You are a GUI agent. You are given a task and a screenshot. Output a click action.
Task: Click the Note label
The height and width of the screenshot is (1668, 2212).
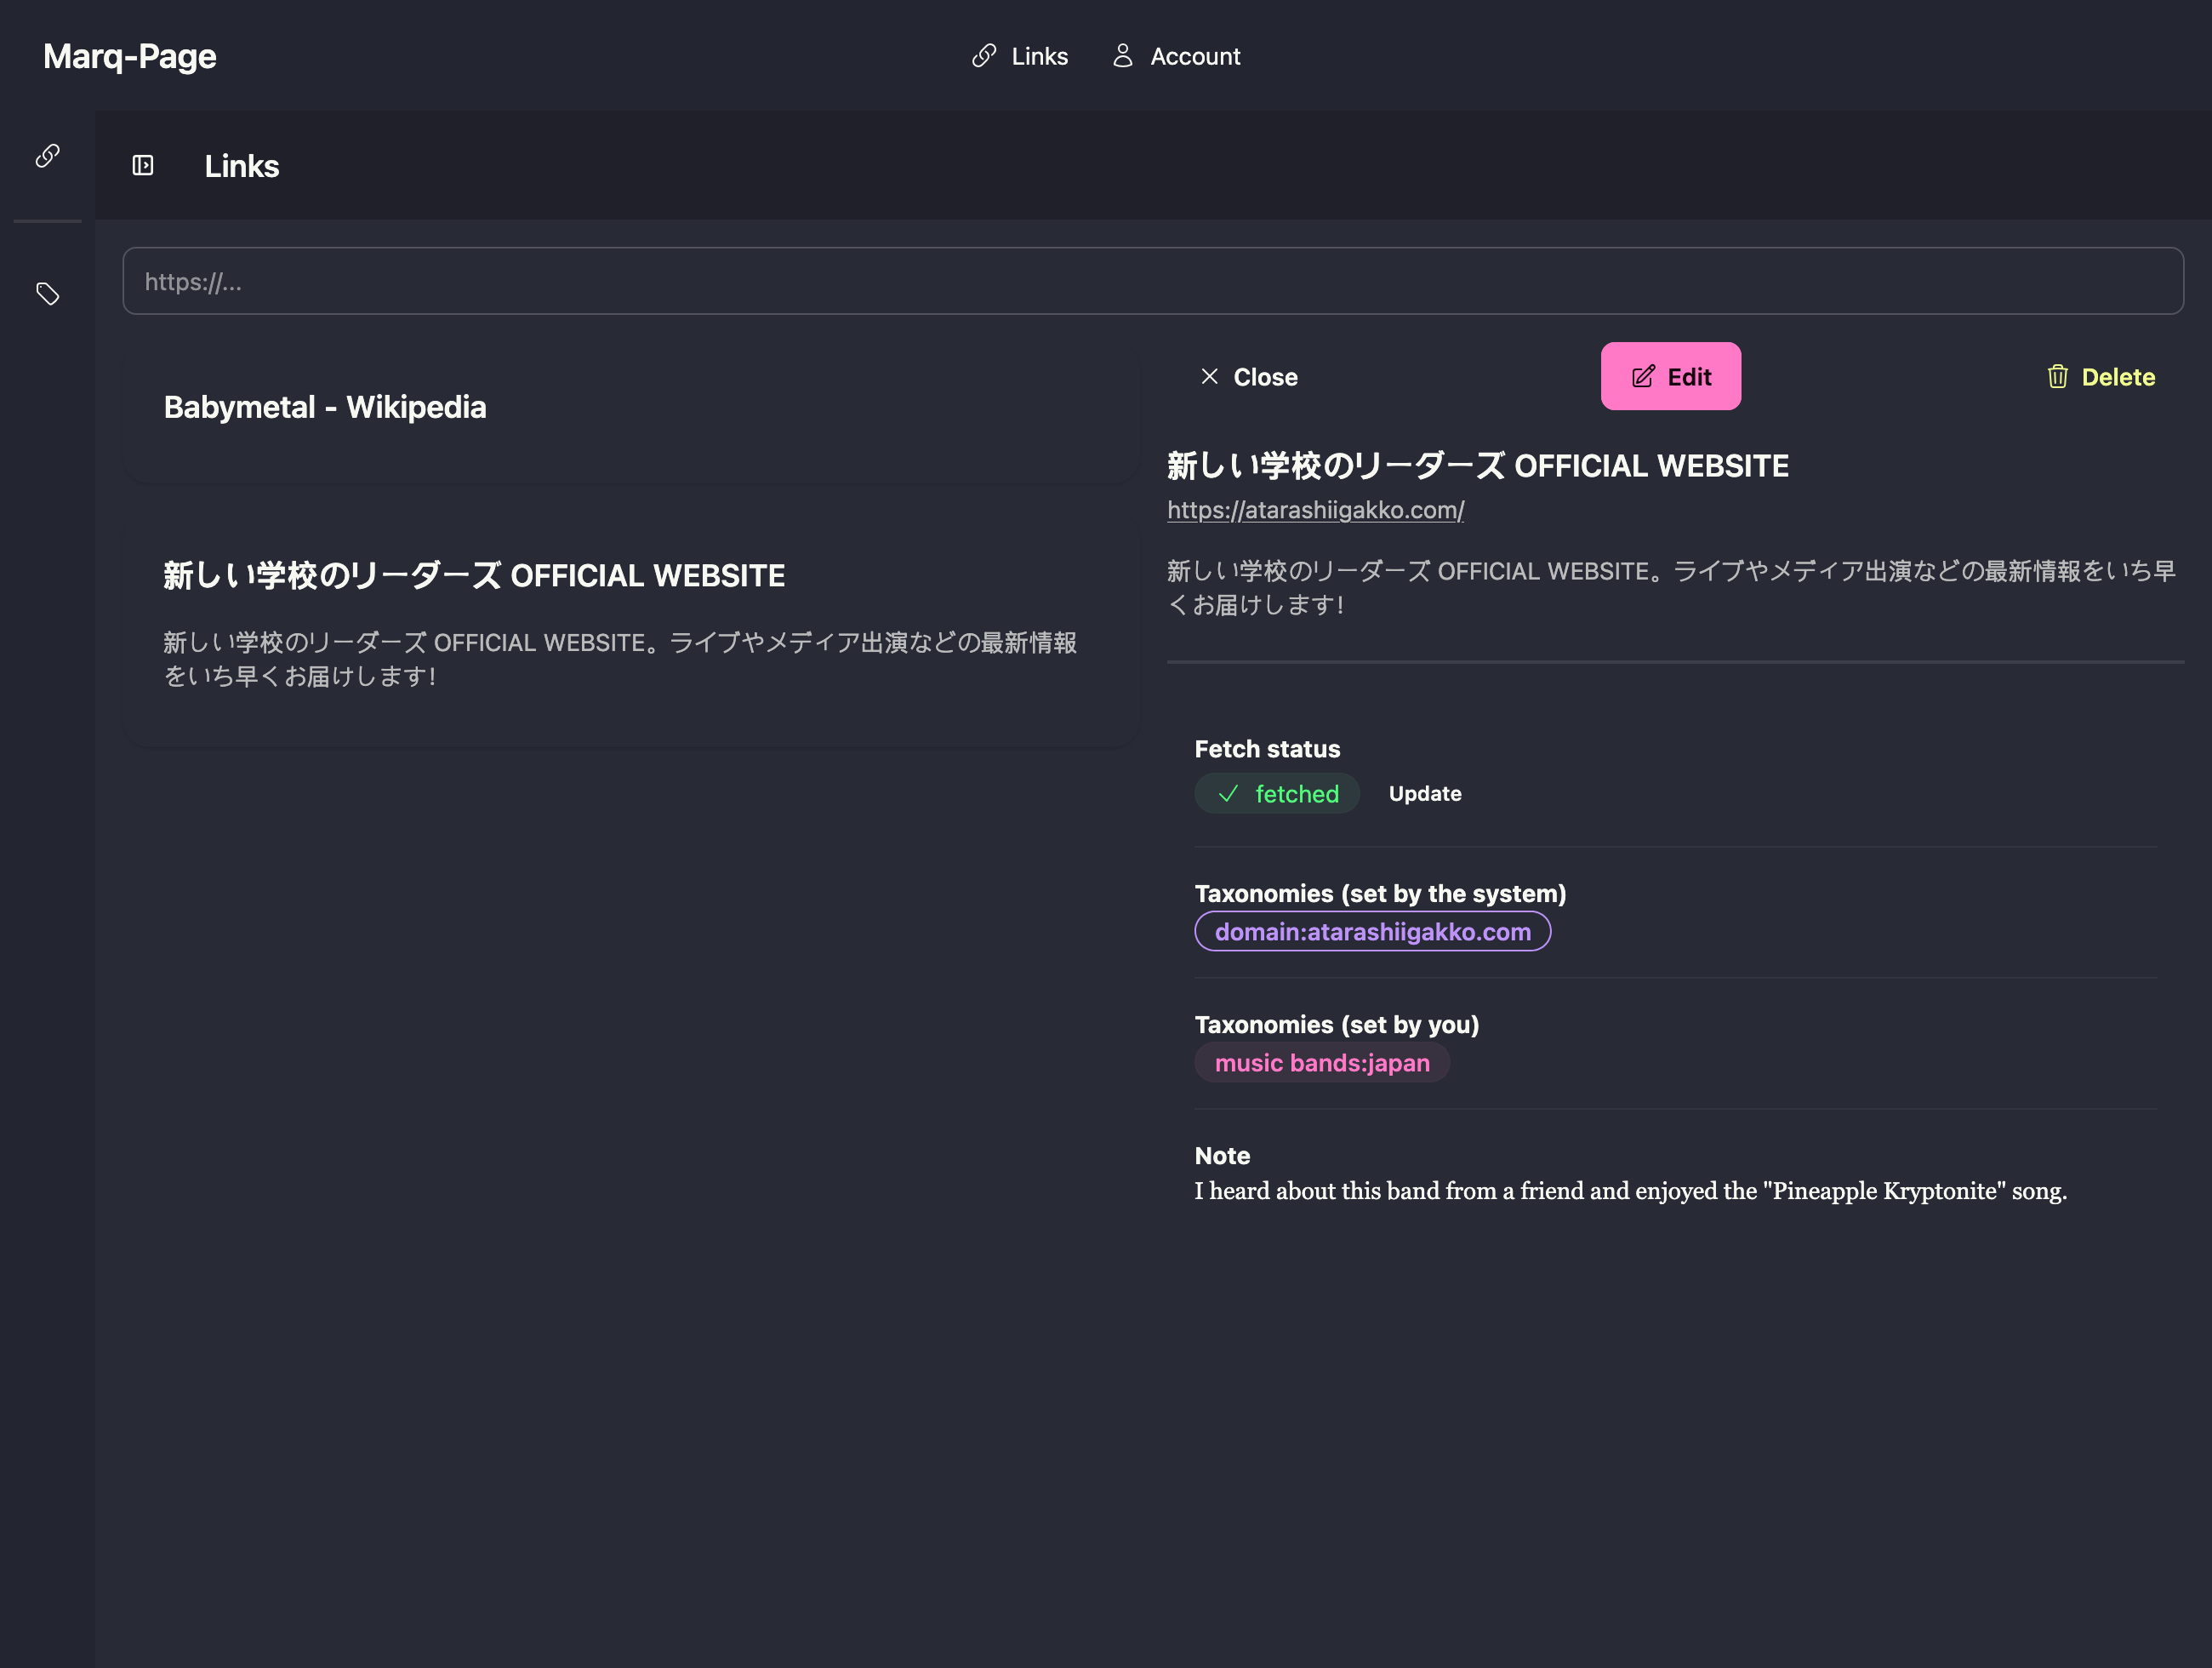tap(1222, 1156)
